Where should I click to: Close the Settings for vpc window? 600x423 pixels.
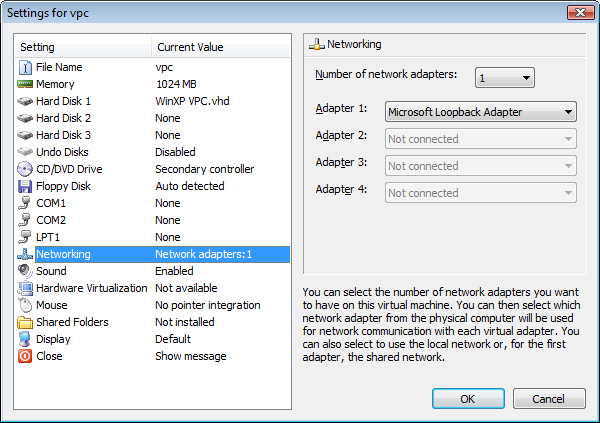click(580, 13)
